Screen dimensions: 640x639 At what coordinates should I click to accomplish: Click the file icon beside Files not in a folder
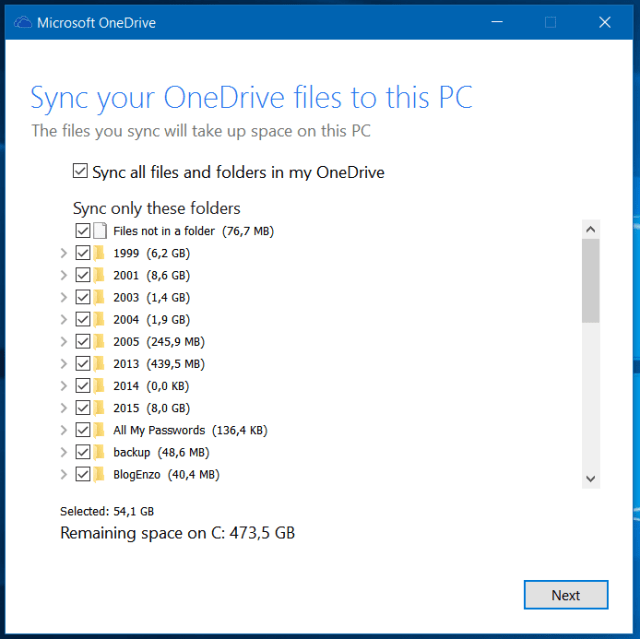[100, 231]
